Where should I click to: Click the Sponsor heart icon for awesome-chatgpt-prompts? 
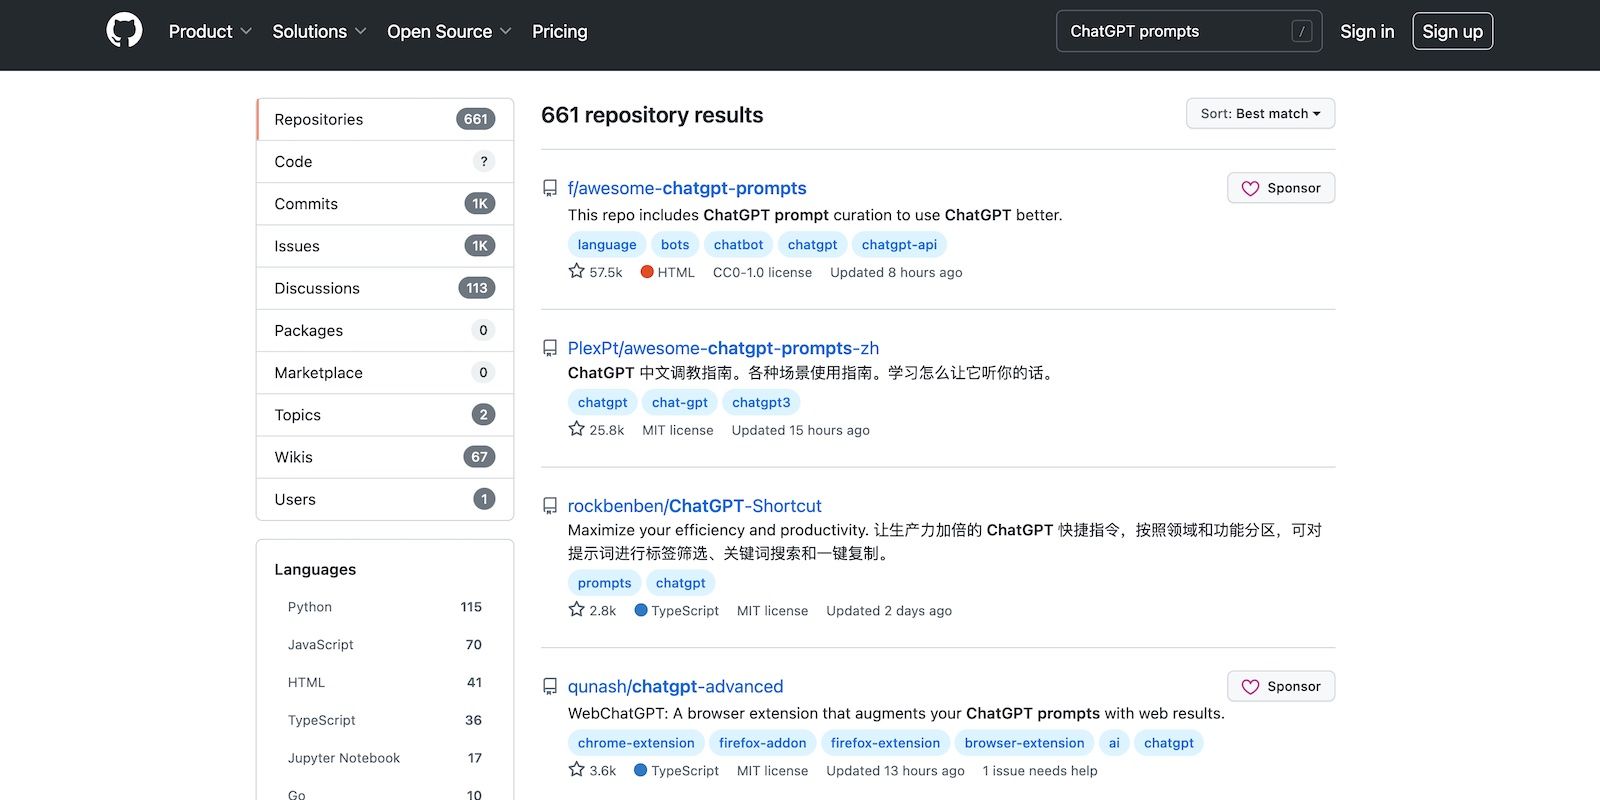pyautogui.click(x=1250, y=188)
